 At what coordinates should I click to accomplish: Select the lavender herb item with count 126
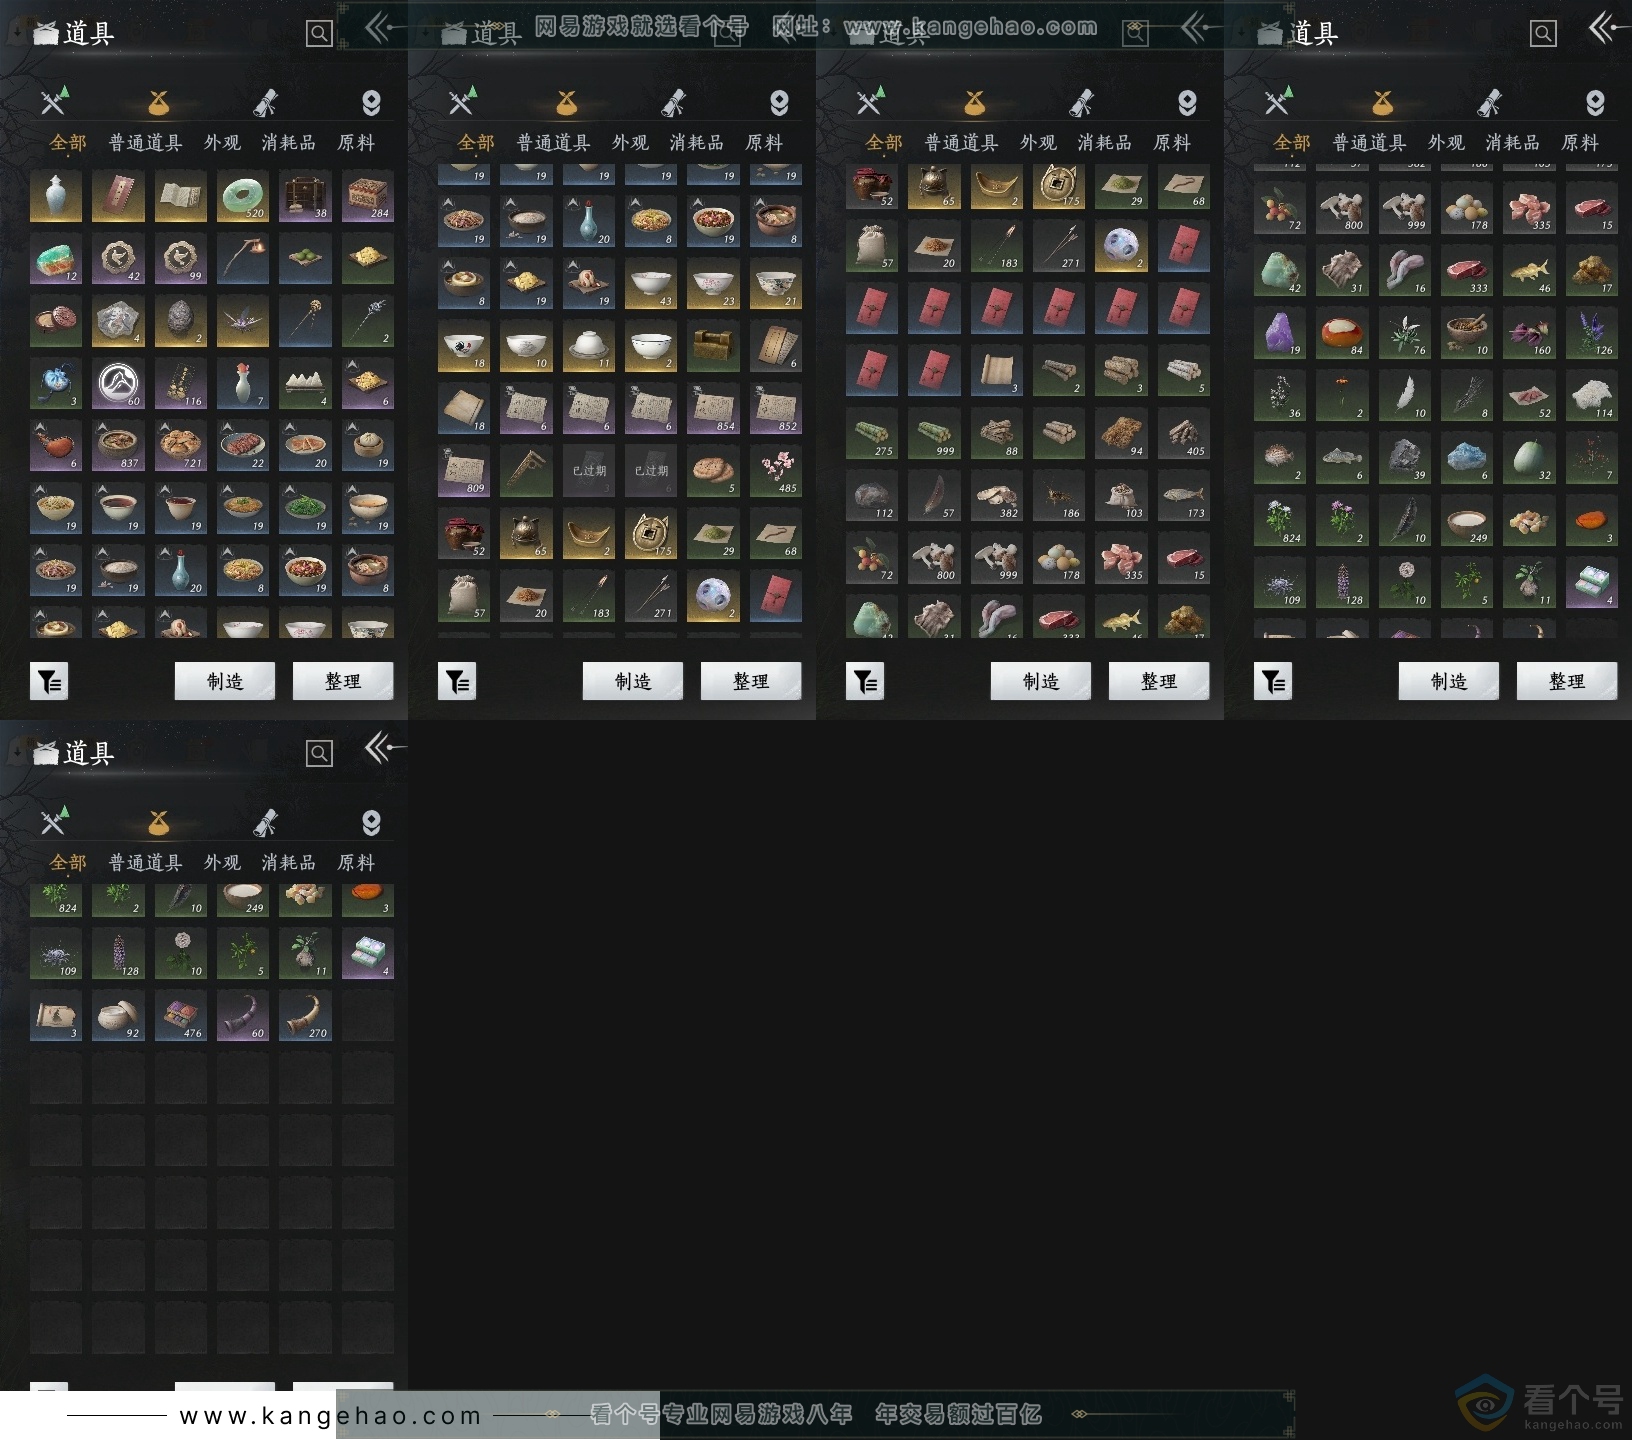click(x=1591, y=333)
